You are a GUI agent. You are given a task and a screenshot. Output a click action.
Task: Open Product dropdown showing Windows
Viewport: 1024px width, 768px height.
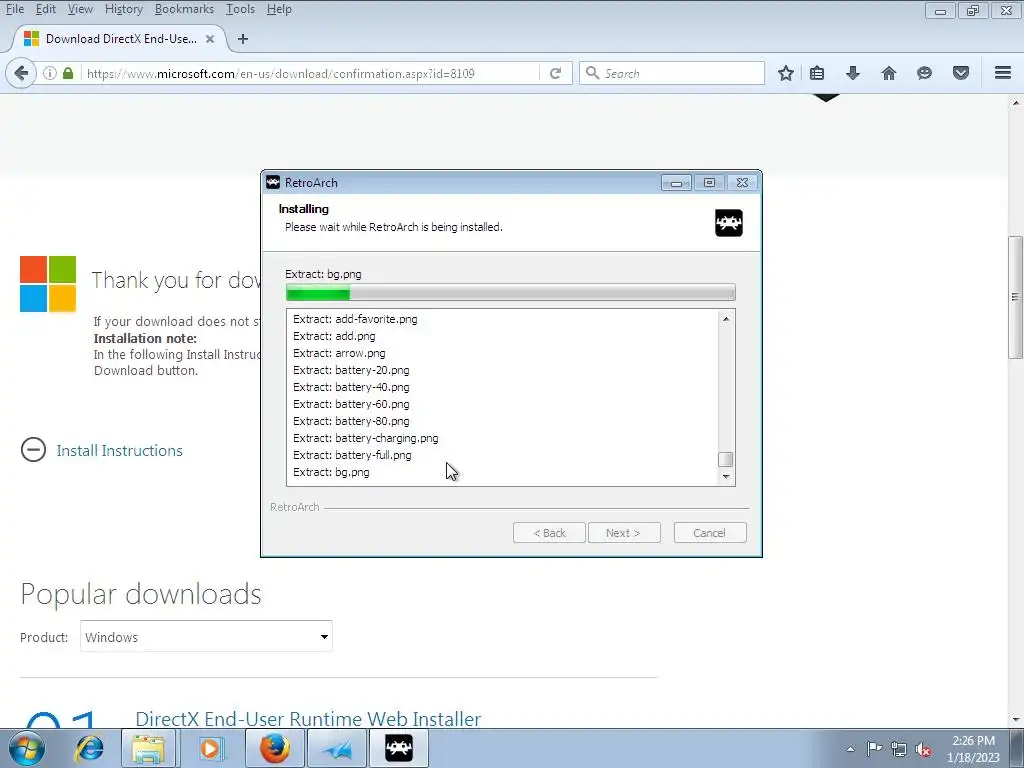tap(206, 637)
